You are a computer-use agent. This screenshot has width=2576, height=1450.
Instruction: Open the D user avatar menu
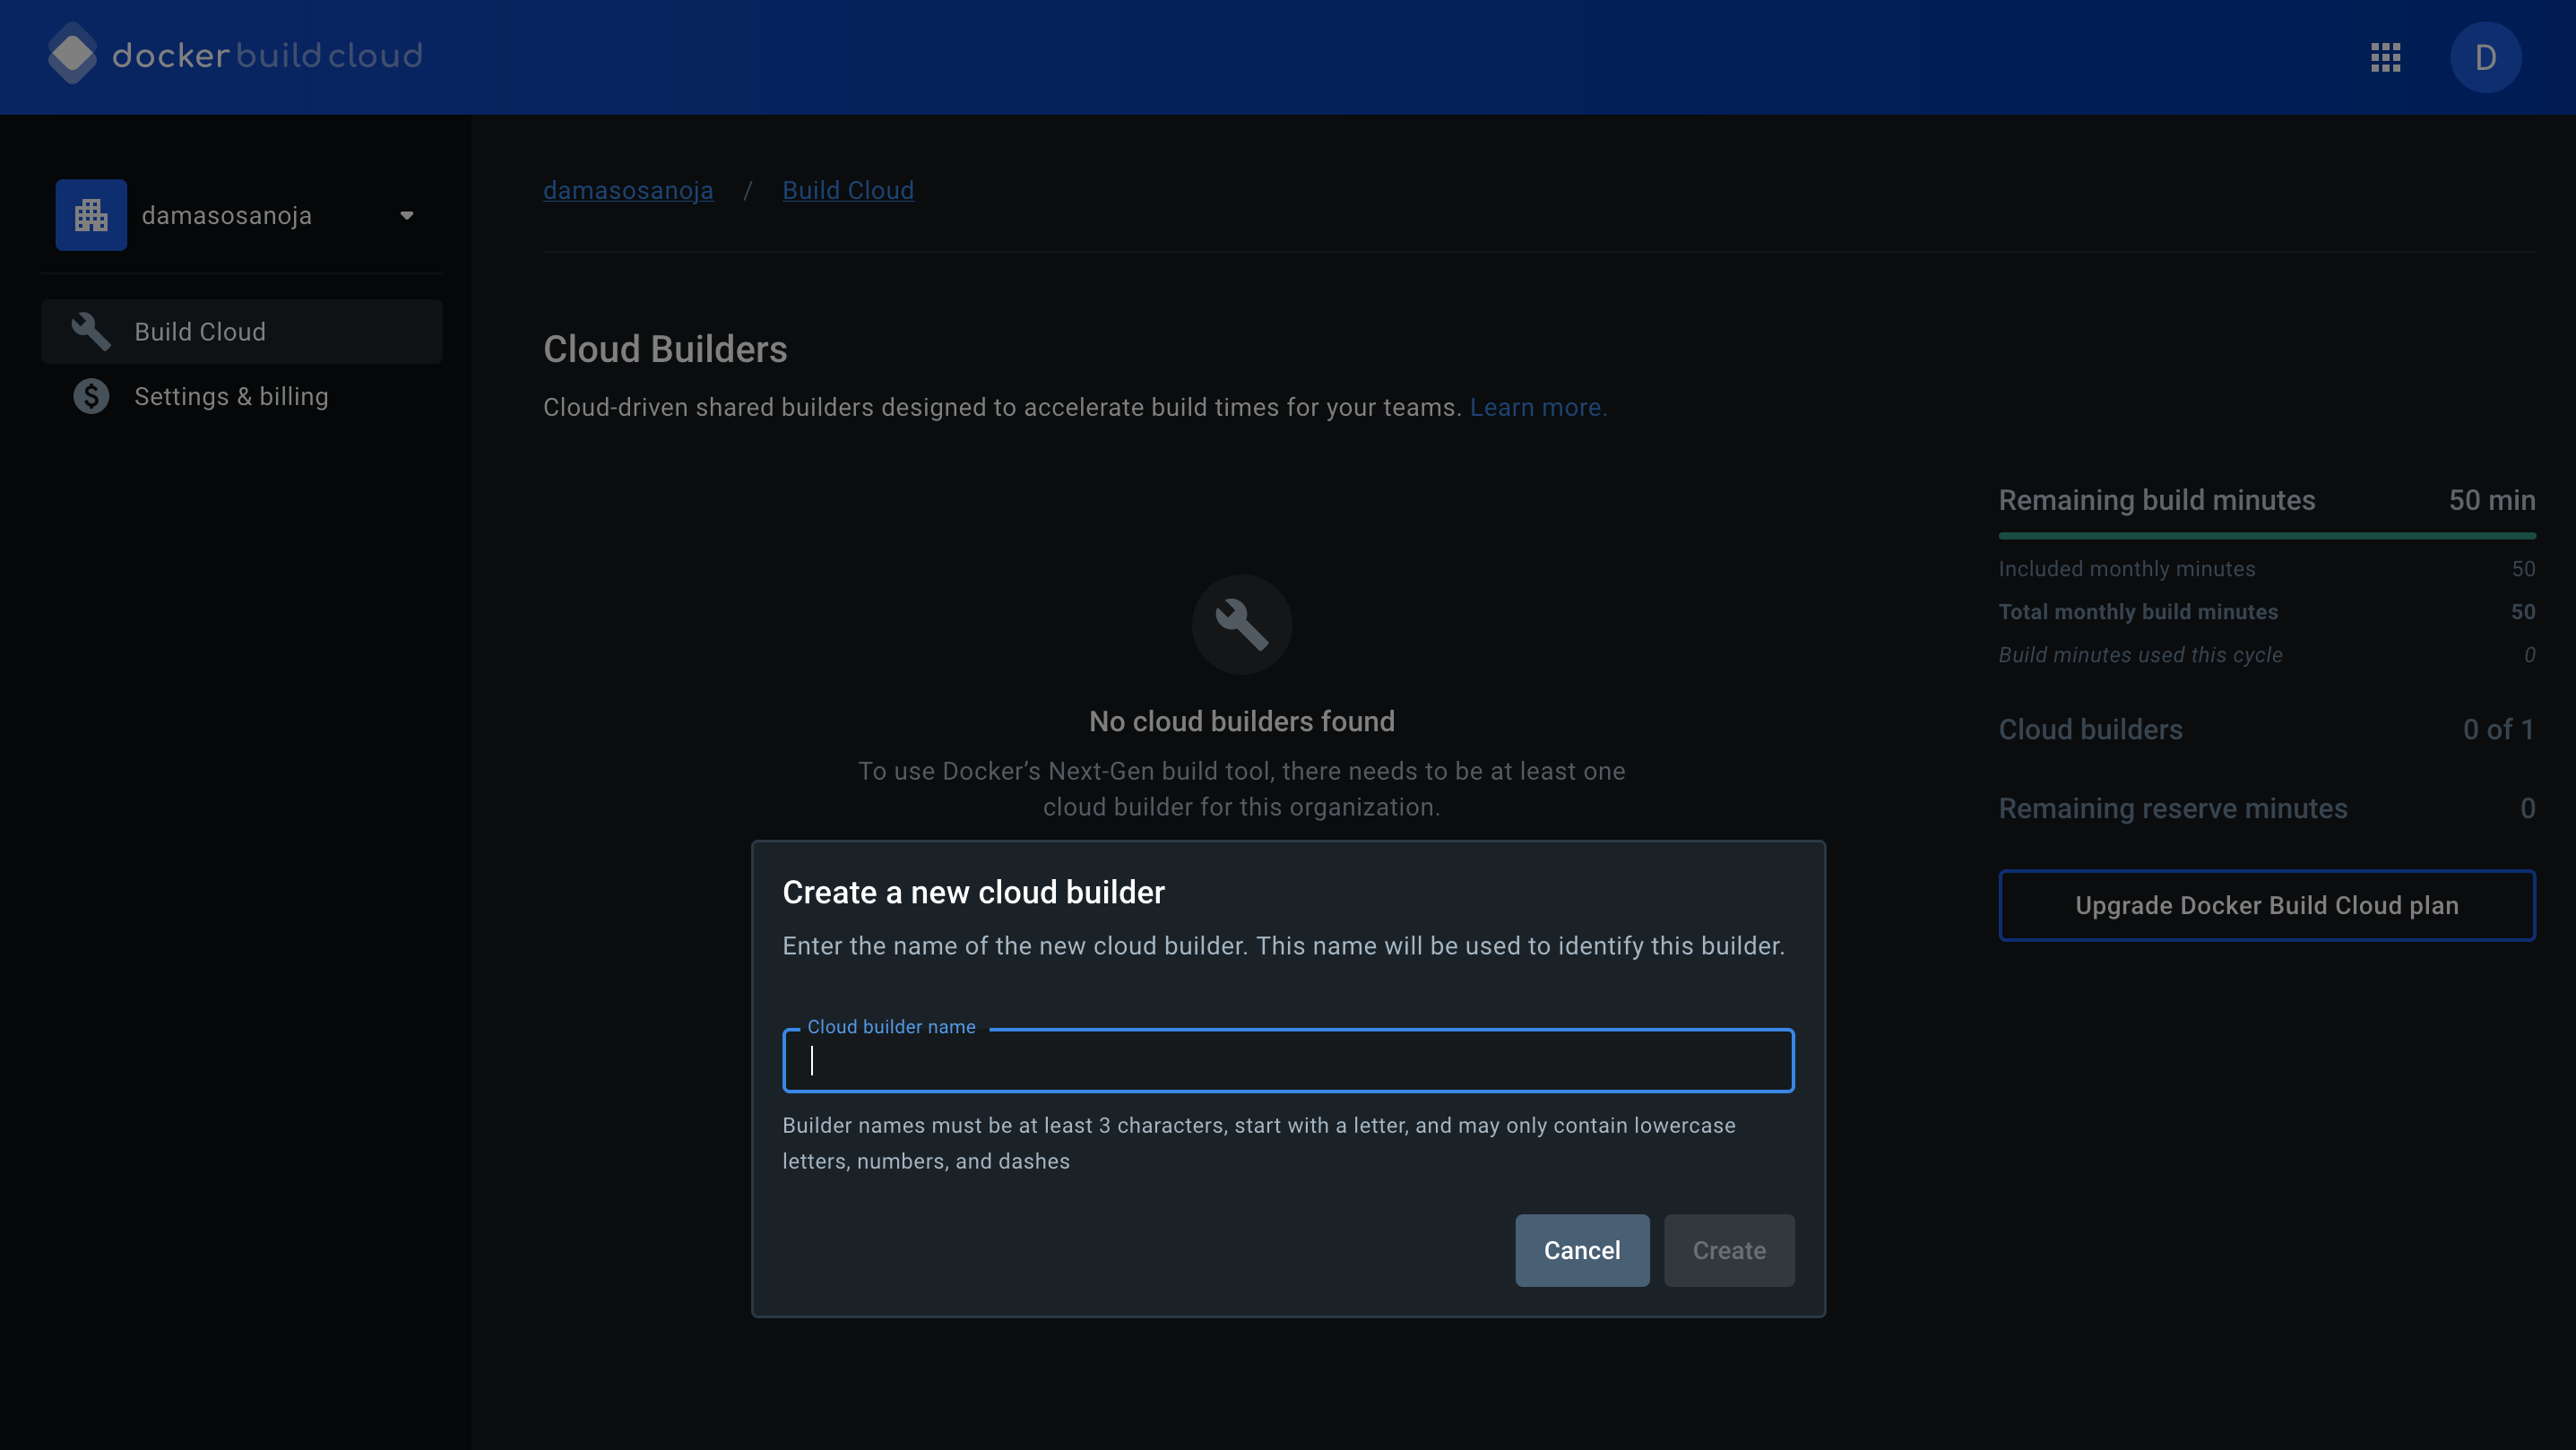click(2485, 57)
